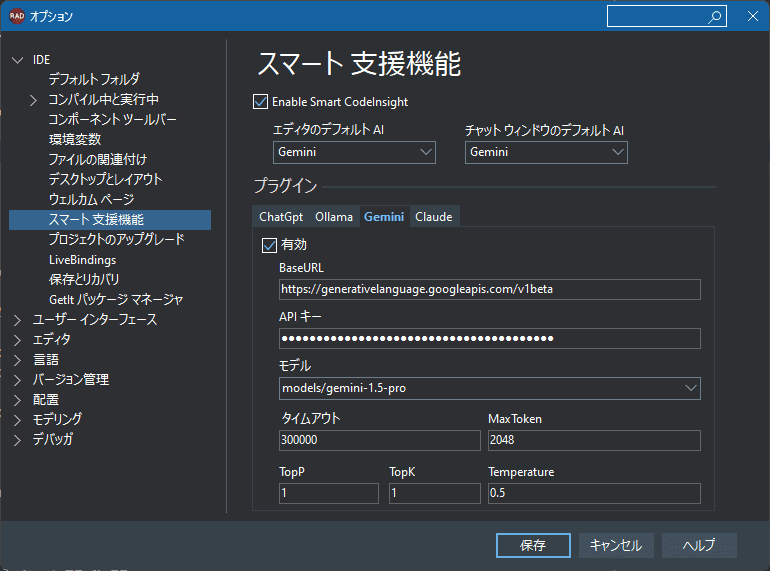Select コンパイル中と実行中 label in tree
This screenshot has height=571, width=770.
[x=104, y=100]
